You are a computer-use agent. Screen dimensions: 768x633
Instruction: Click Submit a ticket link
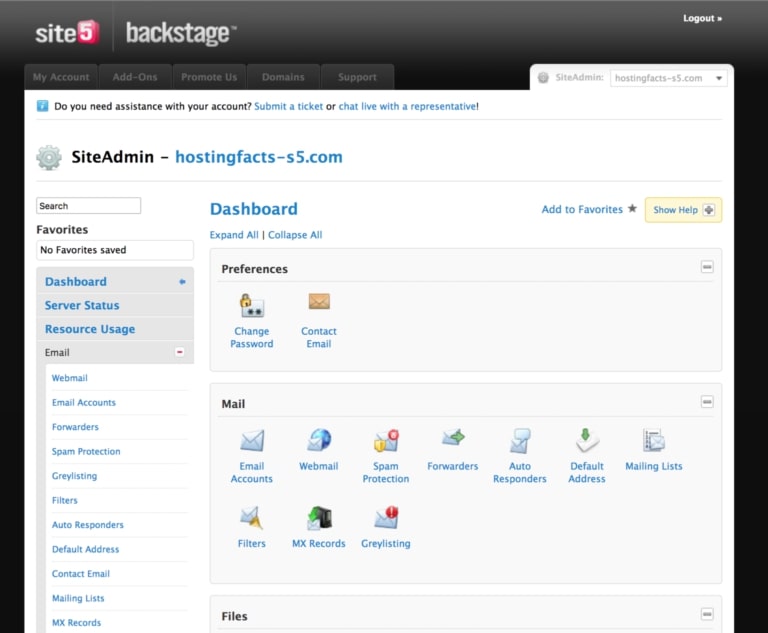pyautogui.click(x=288, y=106)
